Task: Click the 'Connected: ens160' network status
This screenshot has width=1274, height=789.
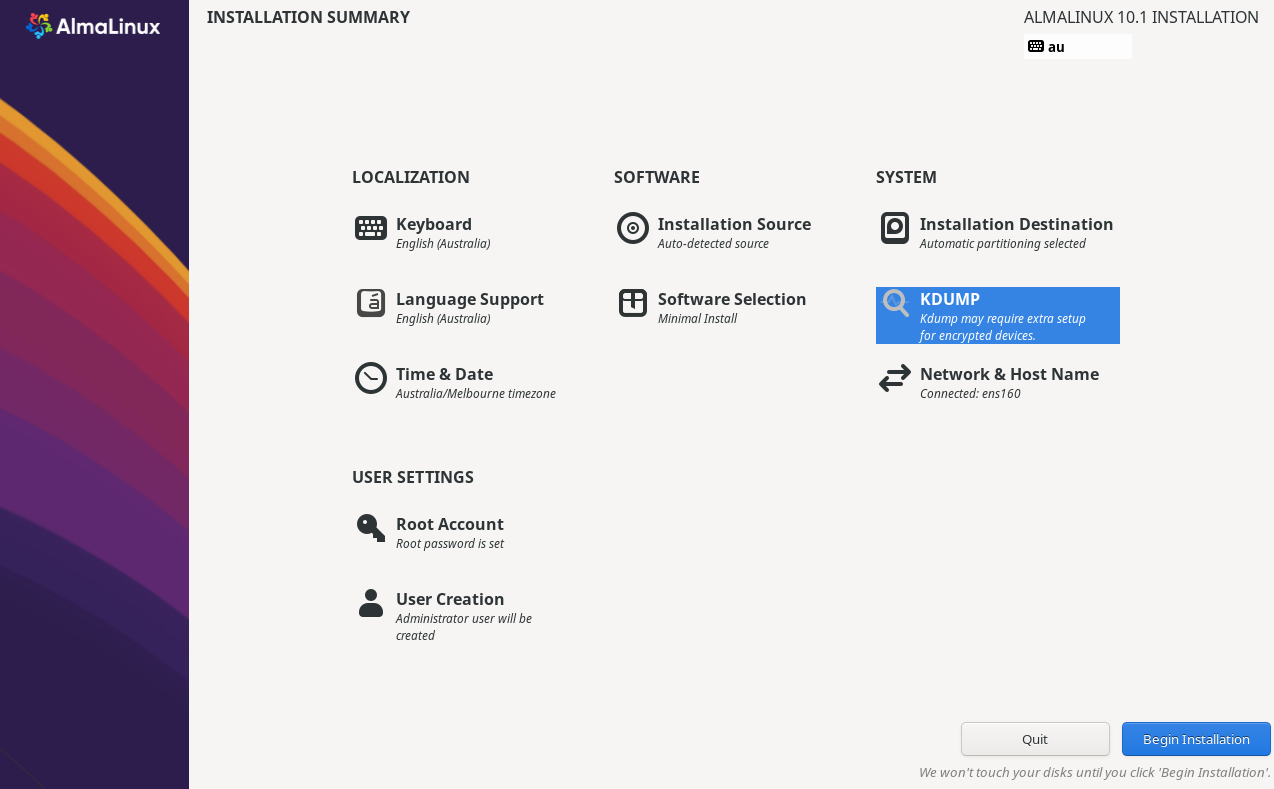Action: coord(970,394)
